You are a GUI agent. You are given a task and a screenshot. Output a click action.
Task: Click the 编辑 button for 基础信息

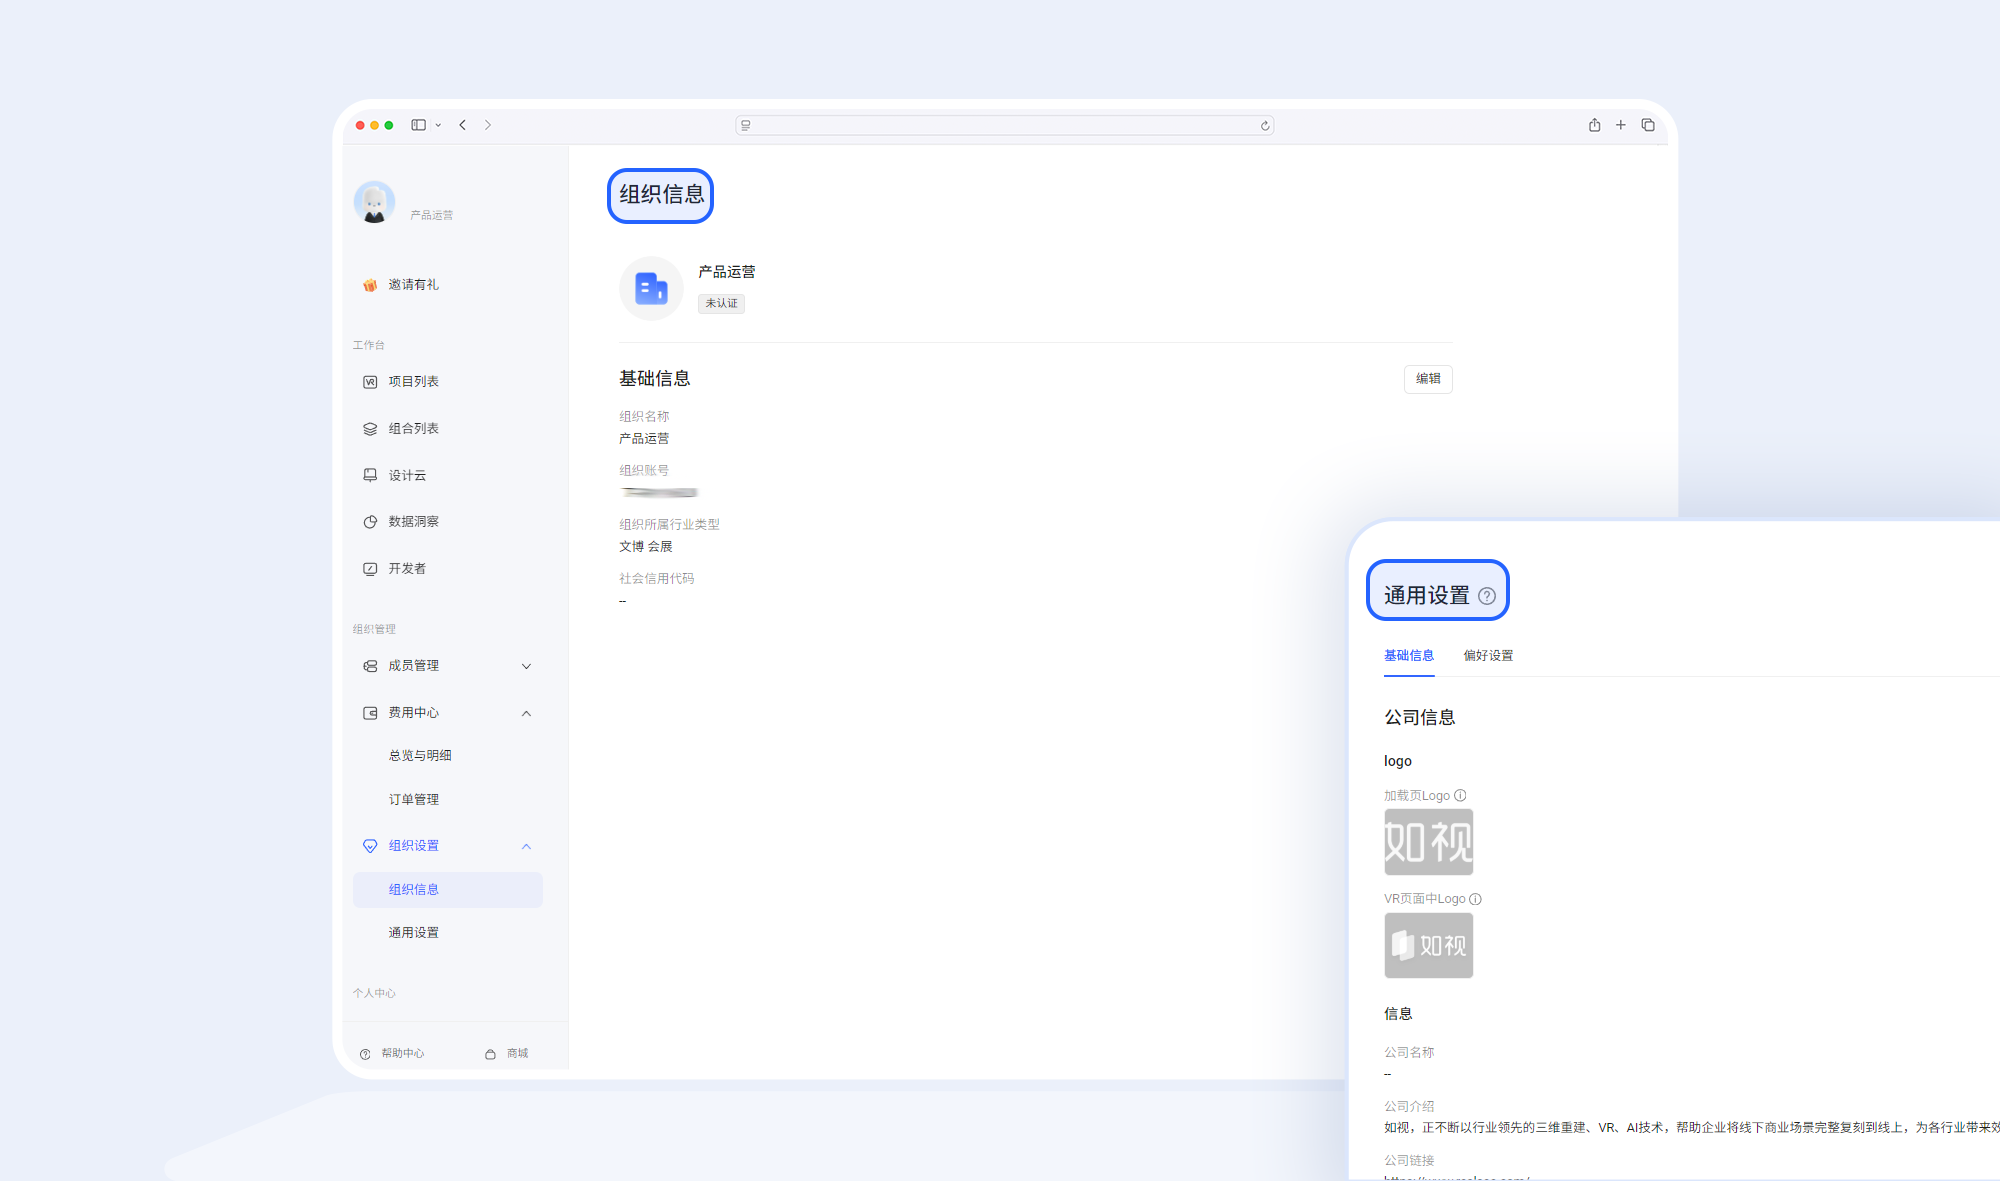coord(1428,379)
